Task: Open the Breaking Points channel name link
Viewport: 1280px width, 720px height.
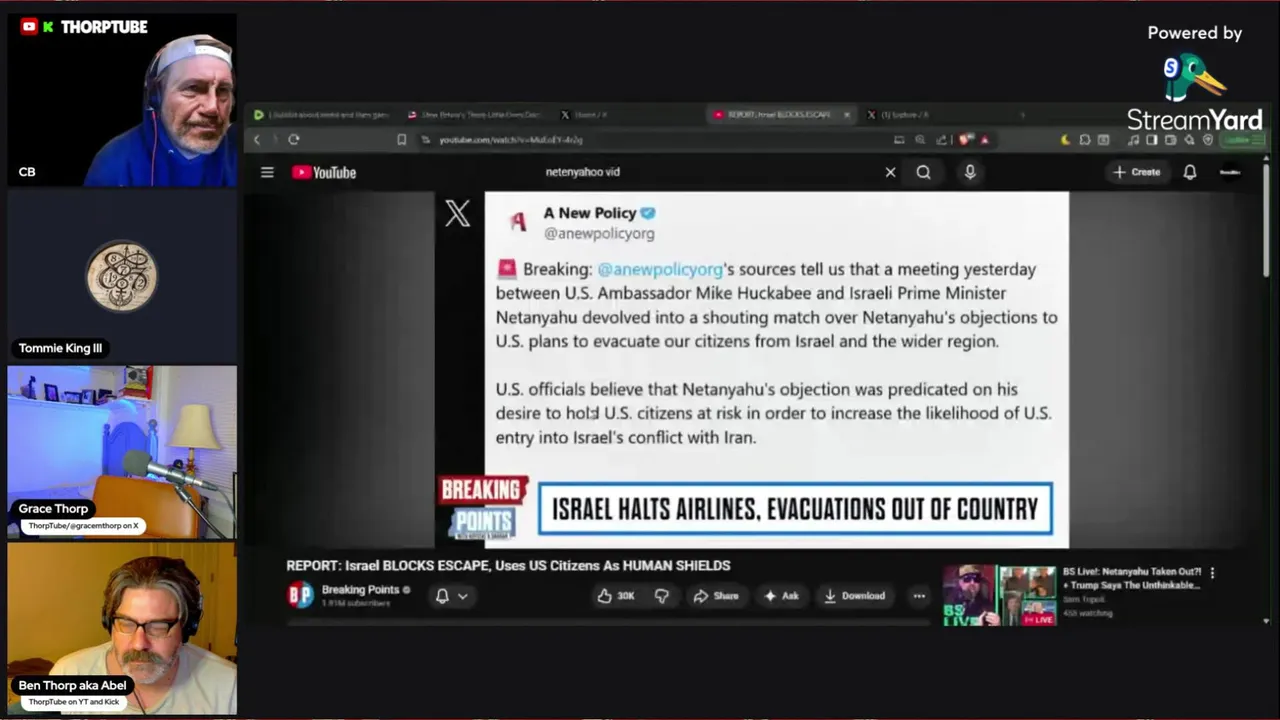Action: (360, 590)
